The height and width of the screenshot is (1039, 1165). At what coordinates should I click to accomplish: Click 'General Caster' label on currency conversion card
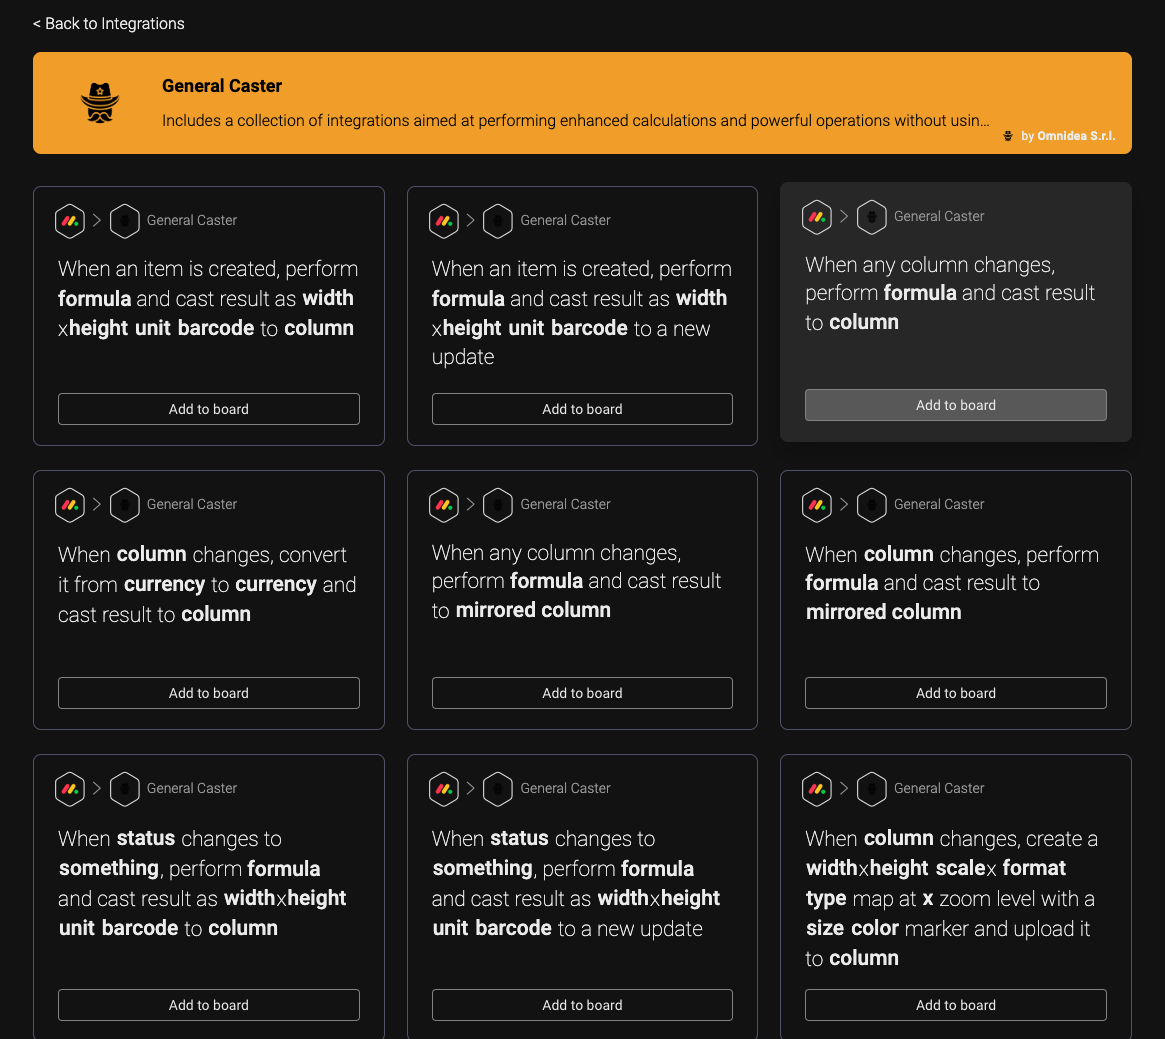192,505
